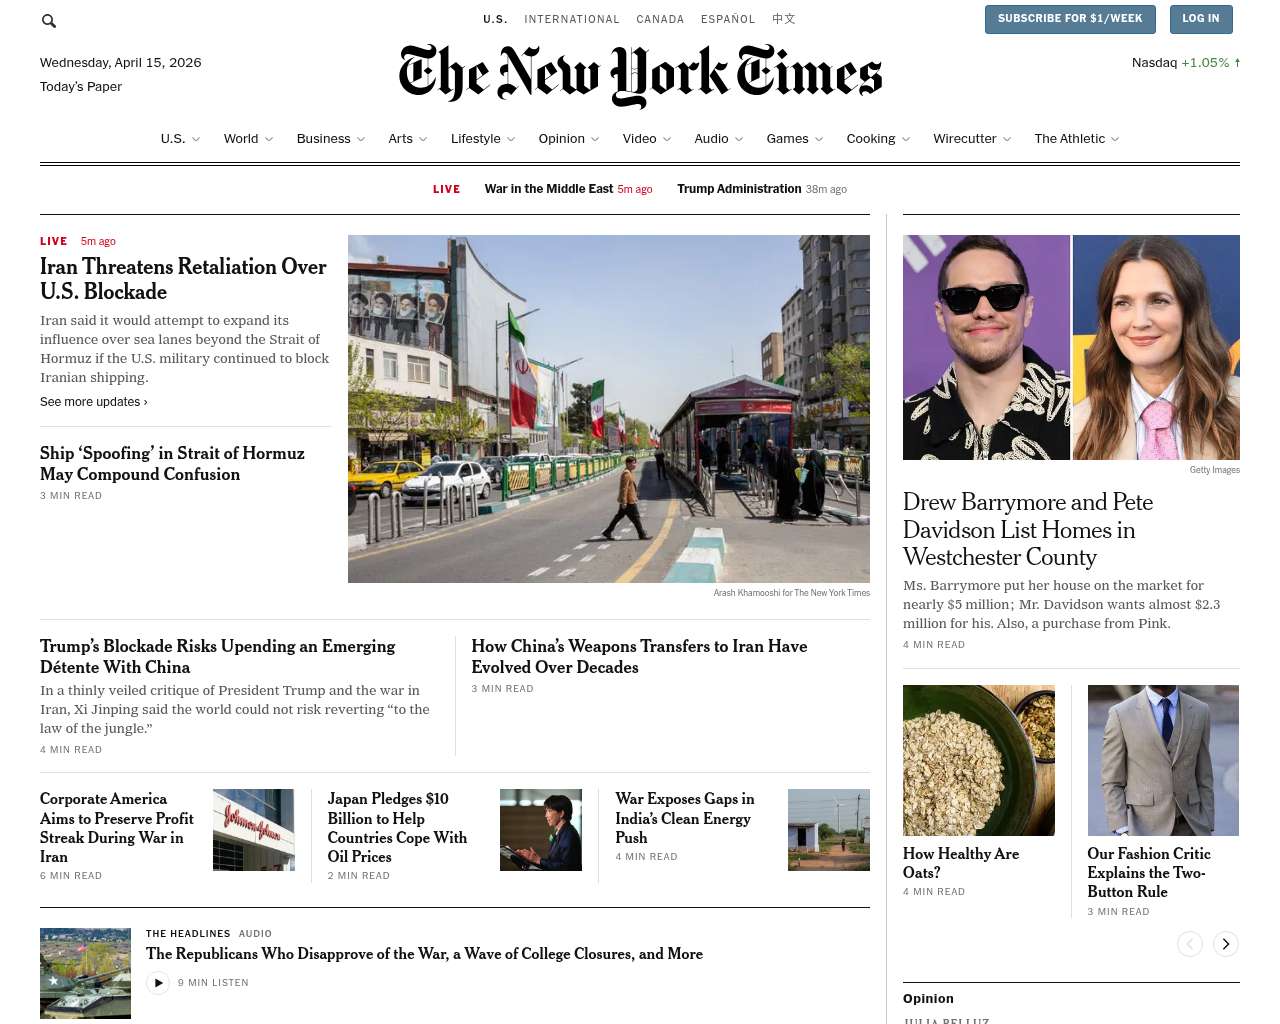Click the red LIVE indicator label
The width and height of the screenshot is (1280, 1024).
click(446, 189)
